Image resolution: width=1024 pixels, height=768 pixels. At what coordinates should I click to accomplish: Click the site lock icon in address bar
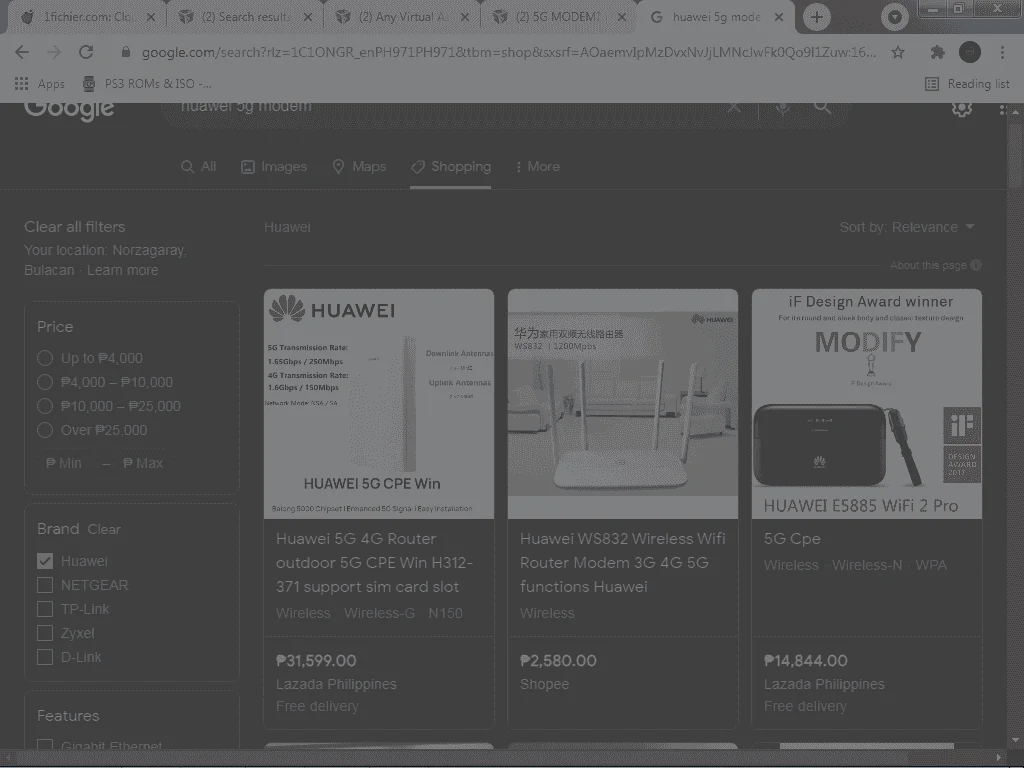[x=126, y=52]
